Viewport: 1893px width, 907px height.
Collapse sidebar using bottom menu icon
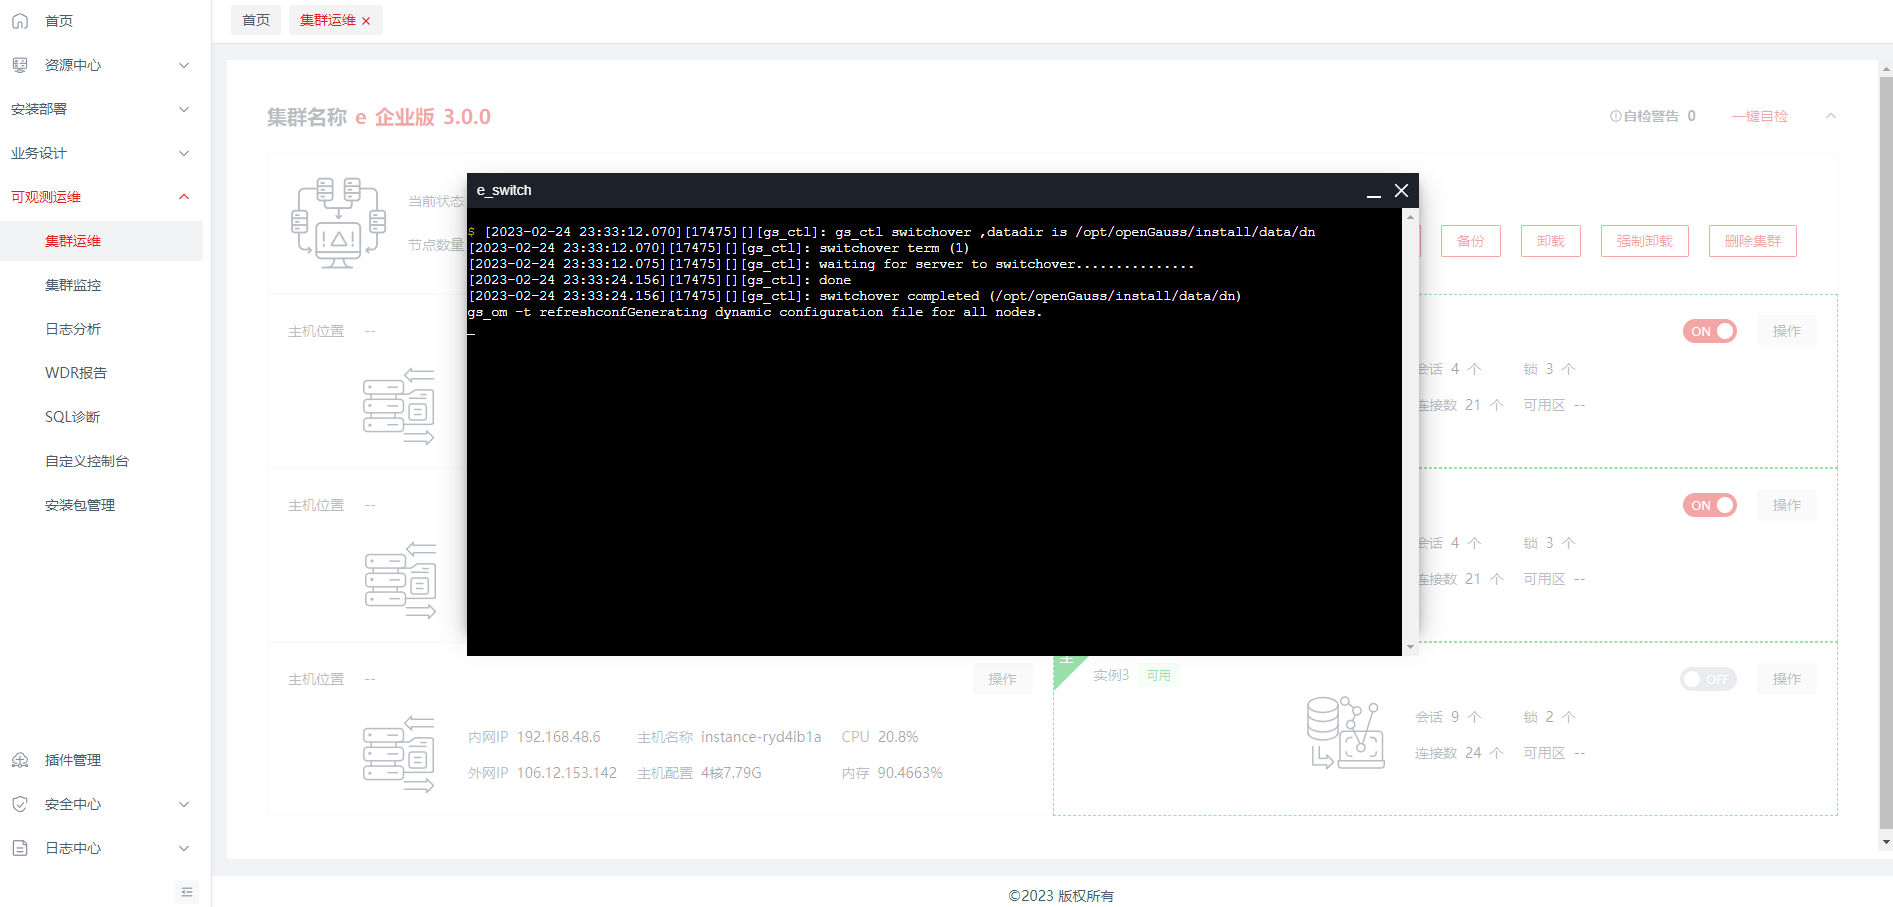tap(187, 892)
